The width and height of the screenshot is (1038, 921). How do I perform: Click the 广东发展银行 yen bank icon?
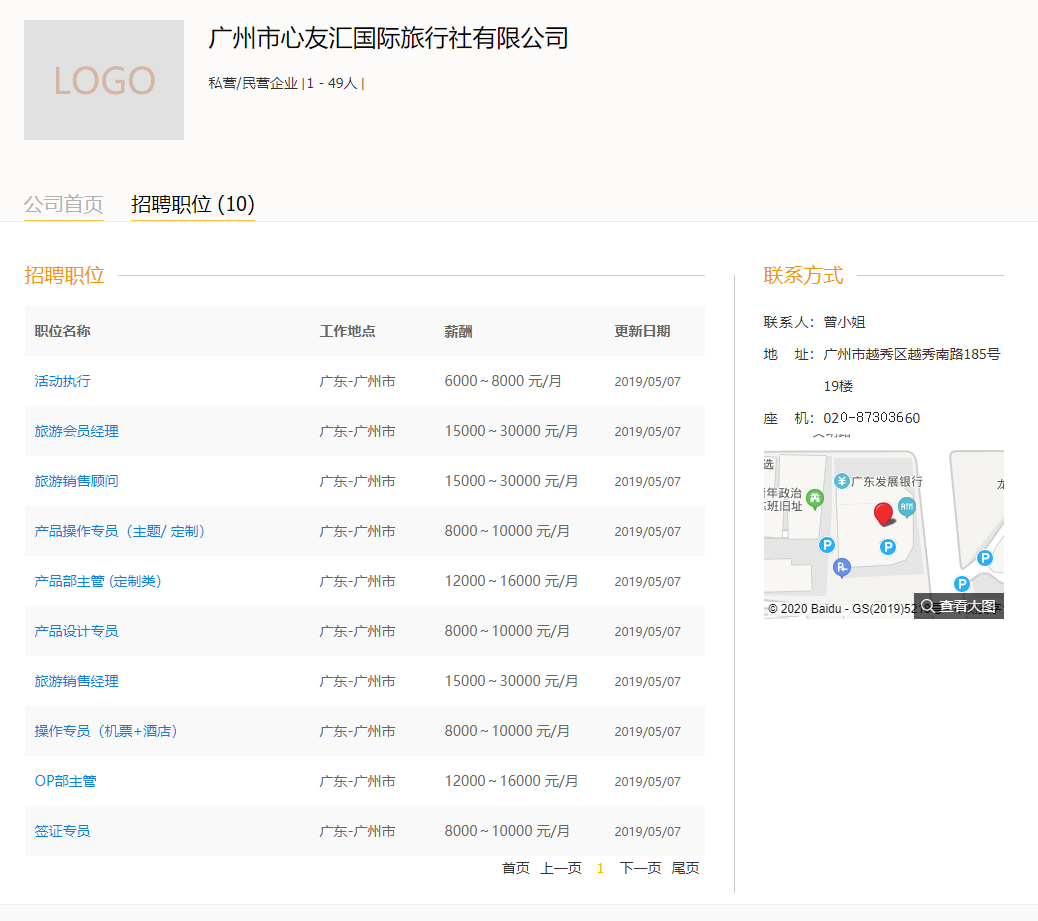click(842, 482)
